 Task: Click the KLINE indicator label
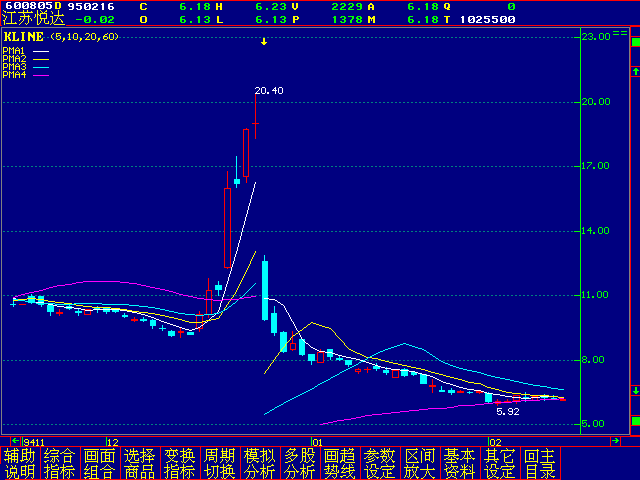pos(24,36)
